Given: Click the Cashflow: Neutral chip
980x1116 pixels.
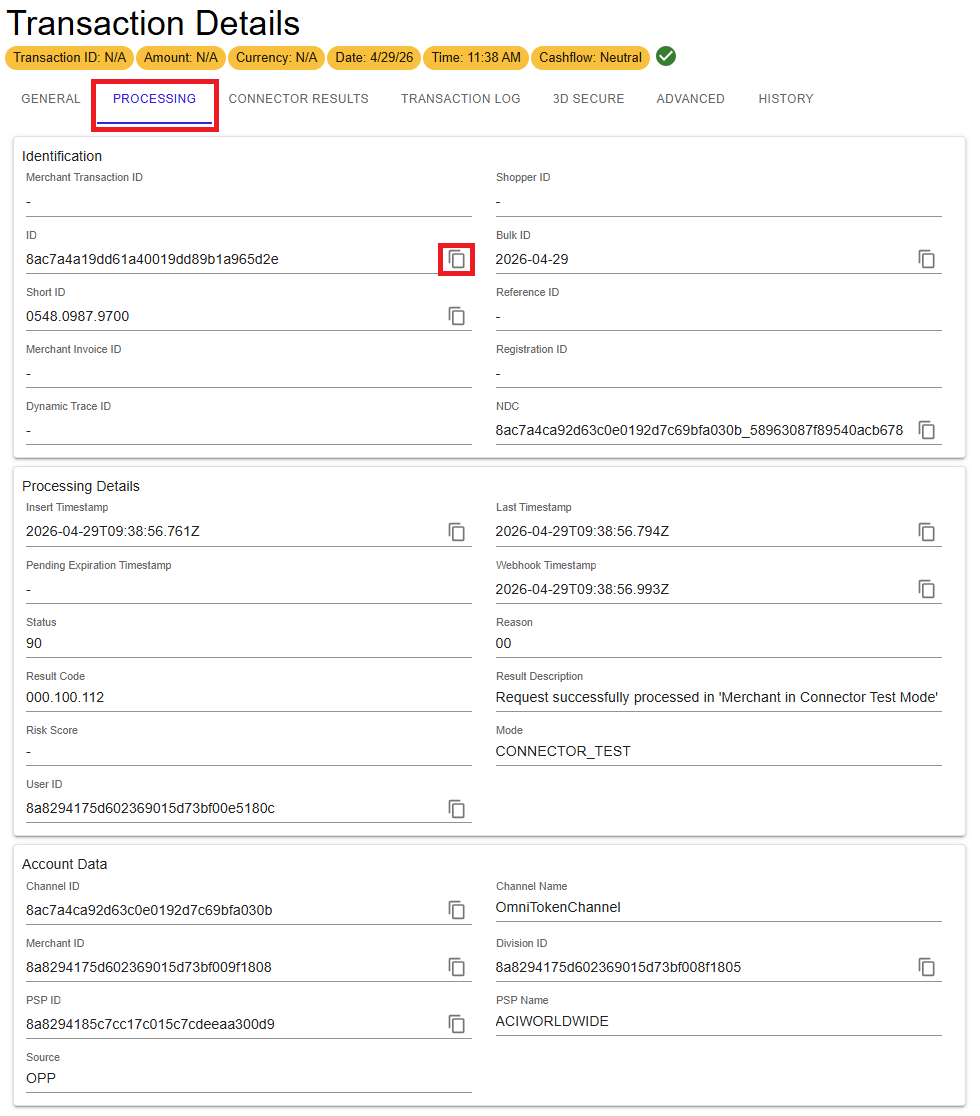Looking at the screenshot, I should tap(590, 58).
